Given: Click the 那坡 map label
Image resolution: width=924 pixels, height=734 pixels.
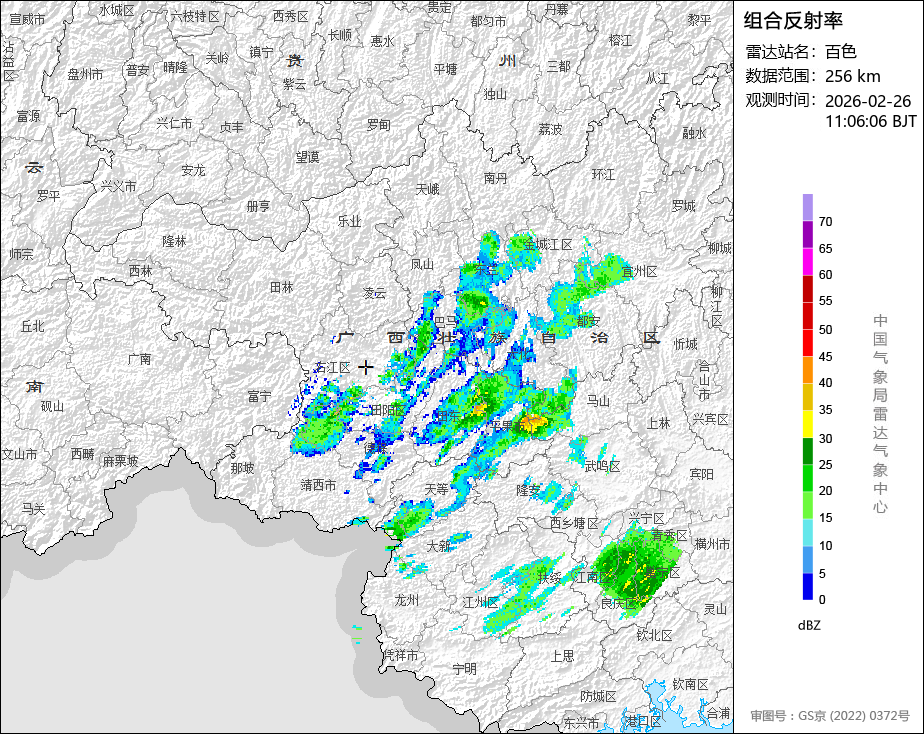Looking at the screenshot, I should pos(242,468).
